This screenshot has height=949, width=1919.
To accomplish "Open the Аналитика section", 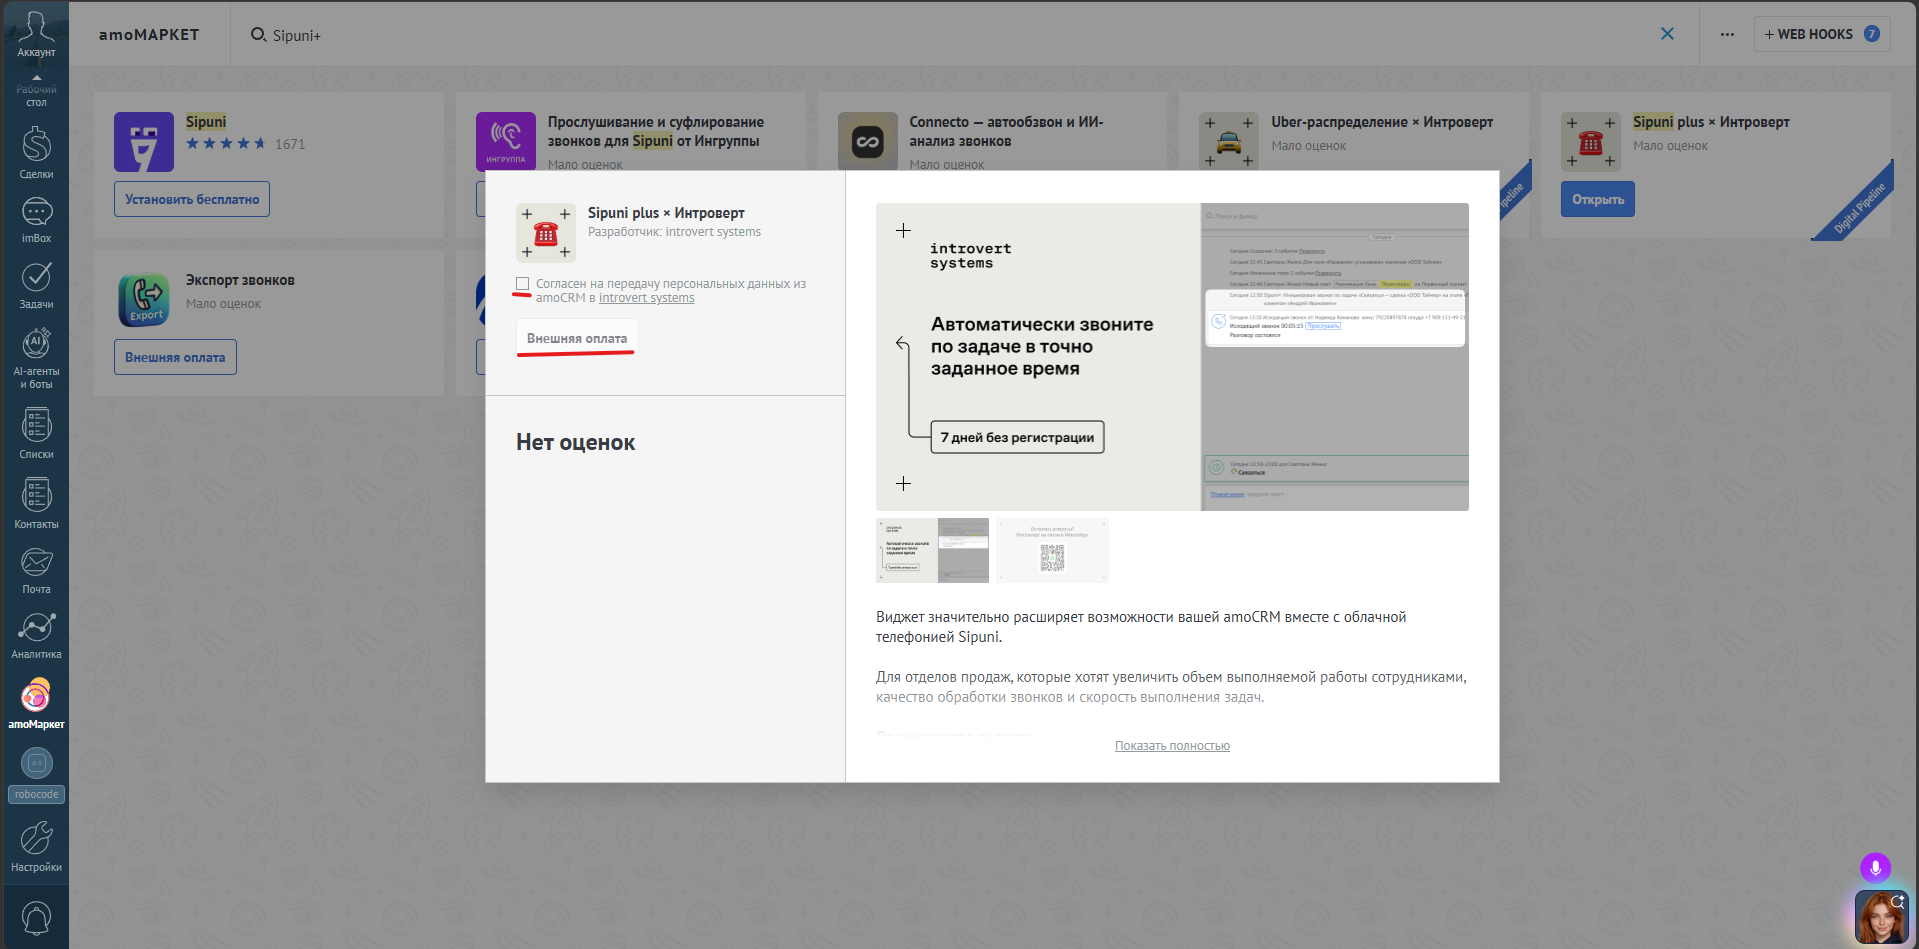I will pos(36,635).
